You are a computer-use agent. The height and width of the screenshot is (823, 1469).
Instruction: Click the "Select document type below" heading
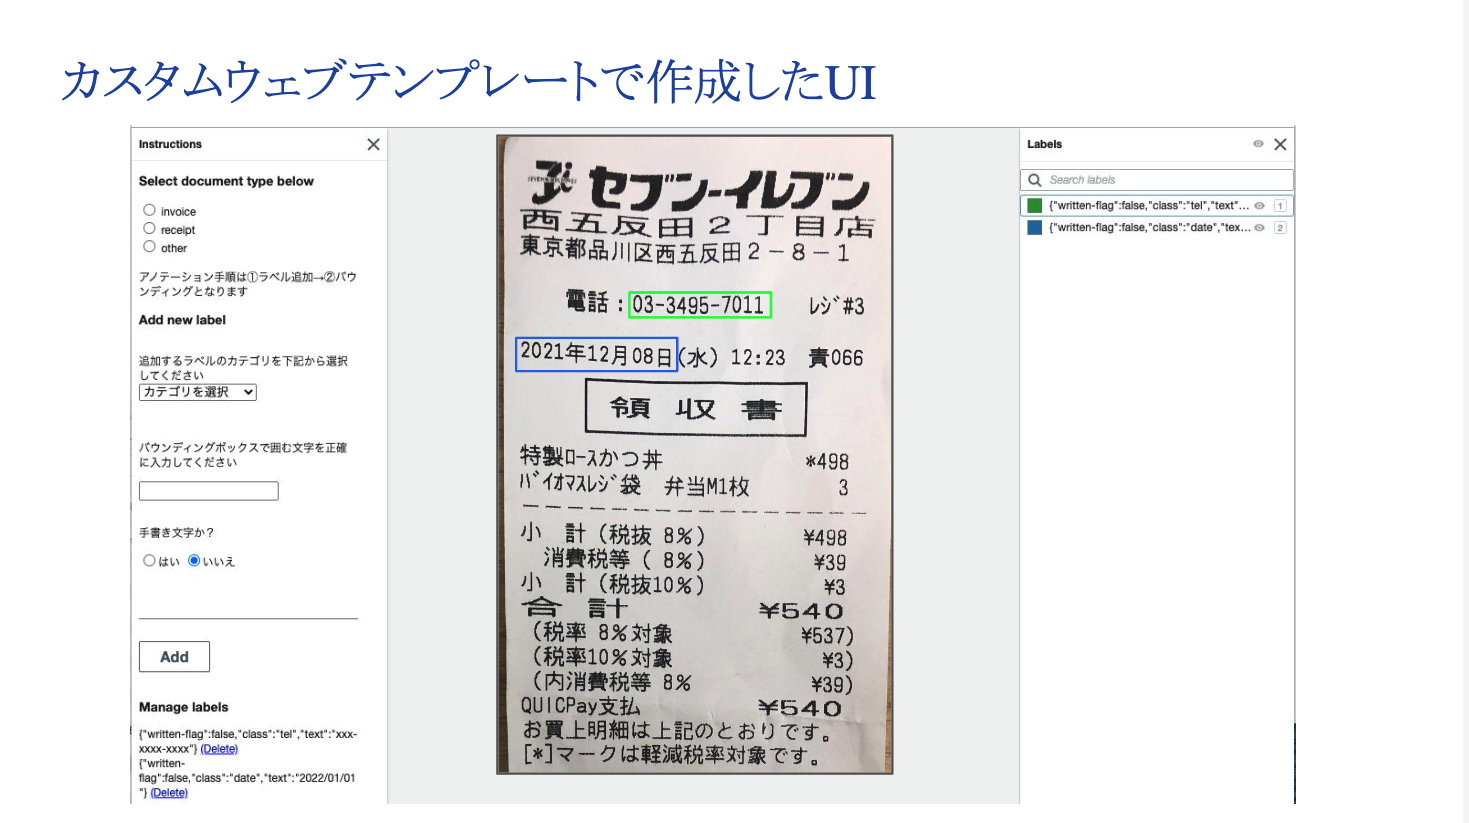(x=226, y=181)
